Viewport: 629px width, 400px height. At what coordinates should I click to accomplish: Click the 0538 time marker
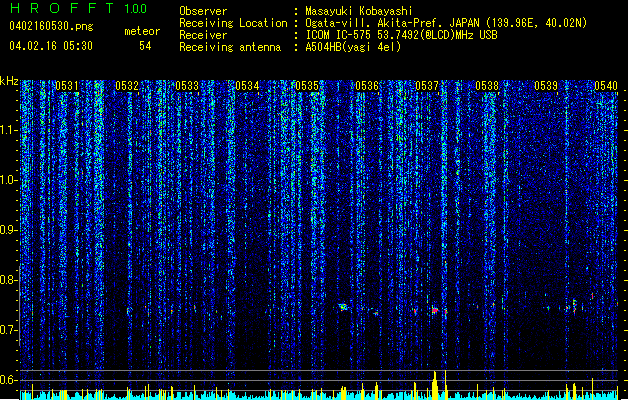click(487, 86)
